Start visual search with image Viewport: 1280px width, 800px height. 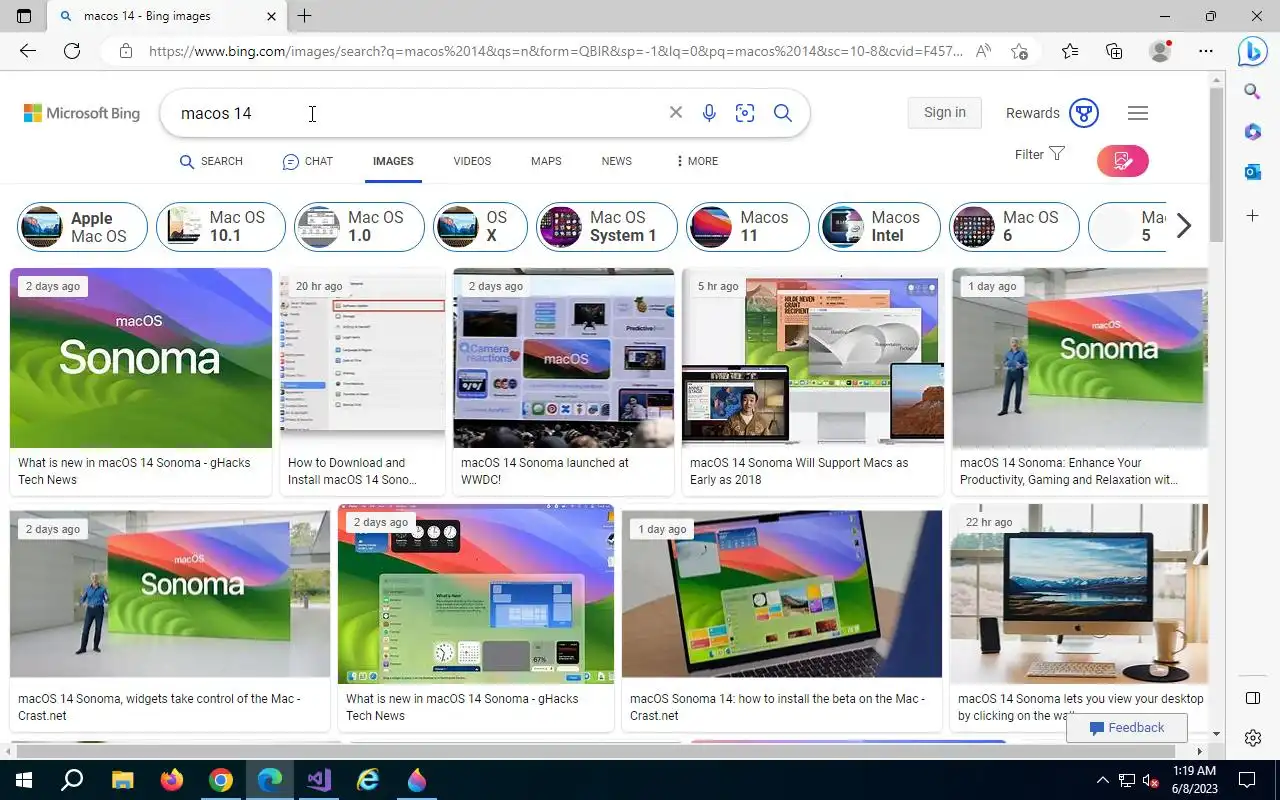pos(745,113)
